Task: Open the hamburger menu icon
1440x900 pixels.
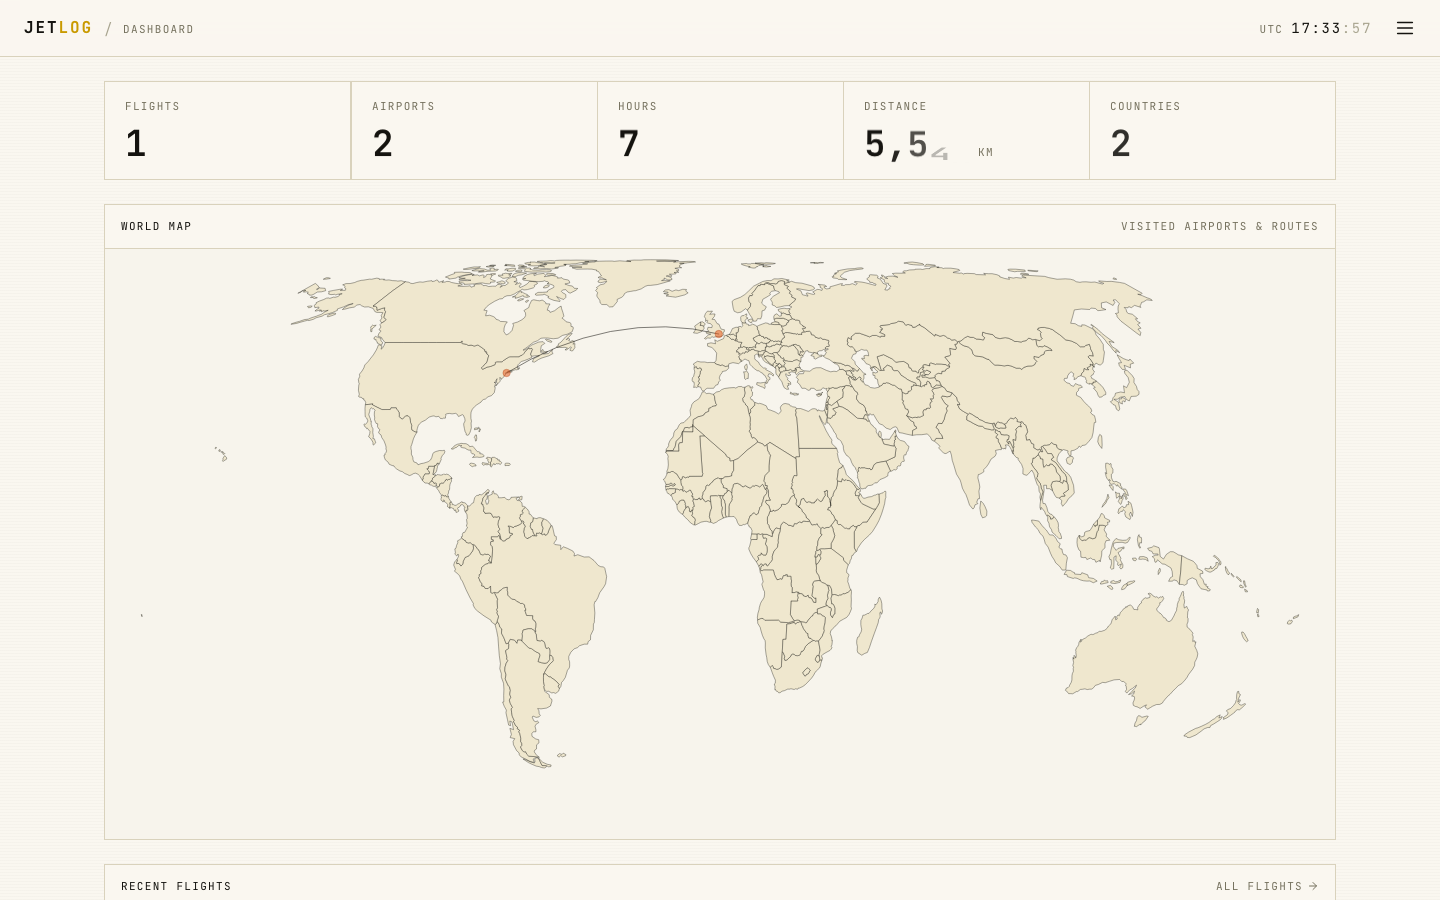Action: (1405, 28)
